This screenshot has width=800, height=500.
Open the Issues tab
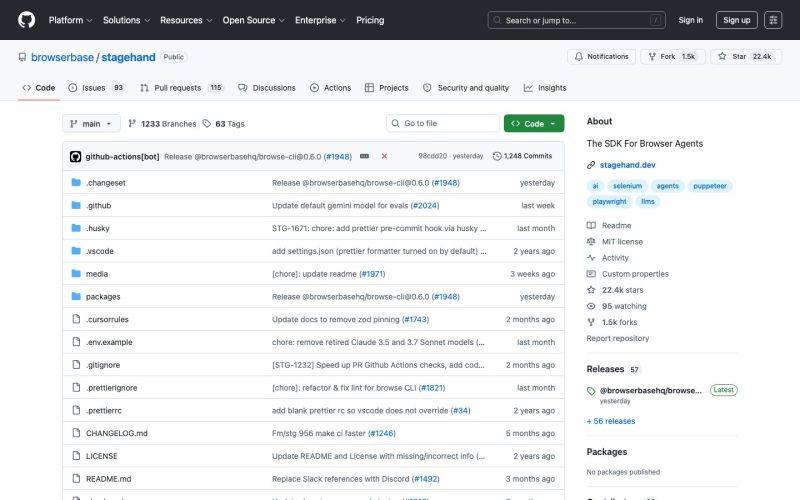(96, 88)
